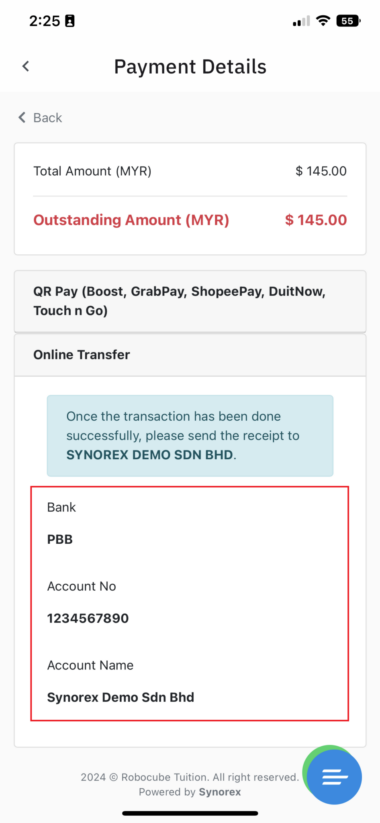Tap the home indicator bar
Screen dimensions: 380x823
(x=190, y=813)
